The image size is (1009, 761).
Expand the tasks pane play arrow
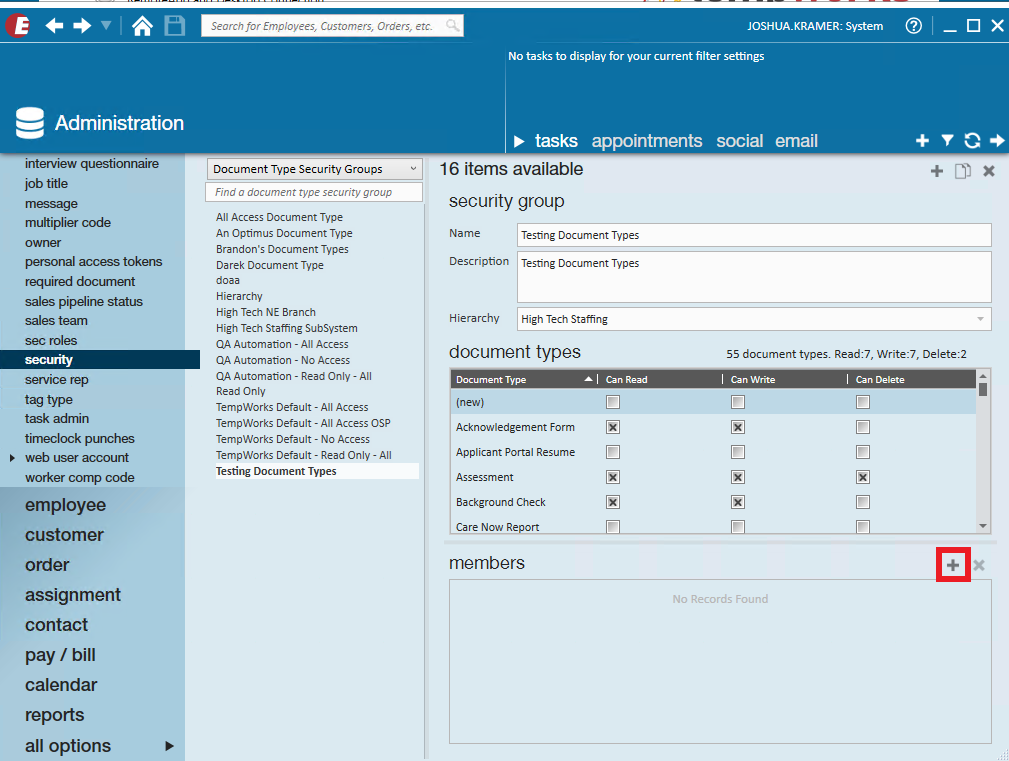(519, 141)
